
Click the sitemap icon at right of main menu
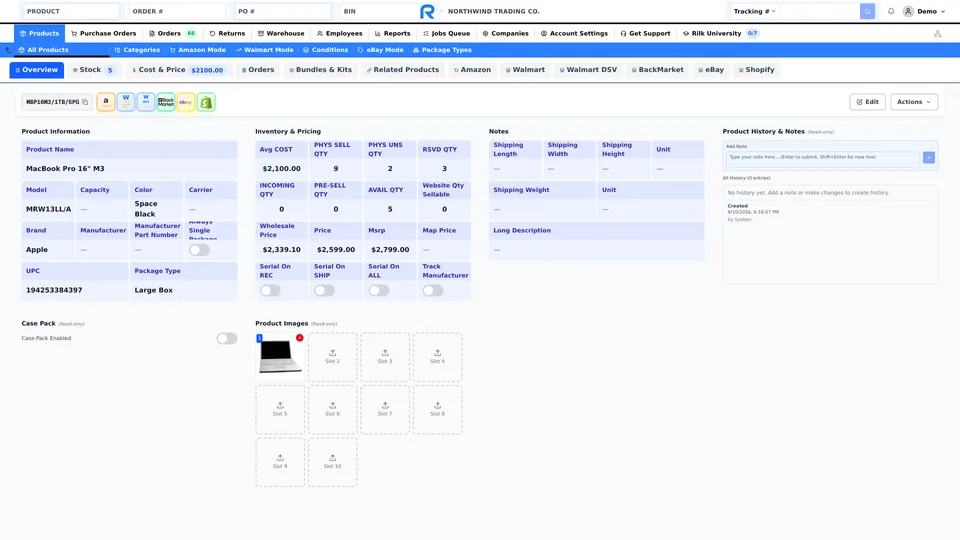click(937, 34)
